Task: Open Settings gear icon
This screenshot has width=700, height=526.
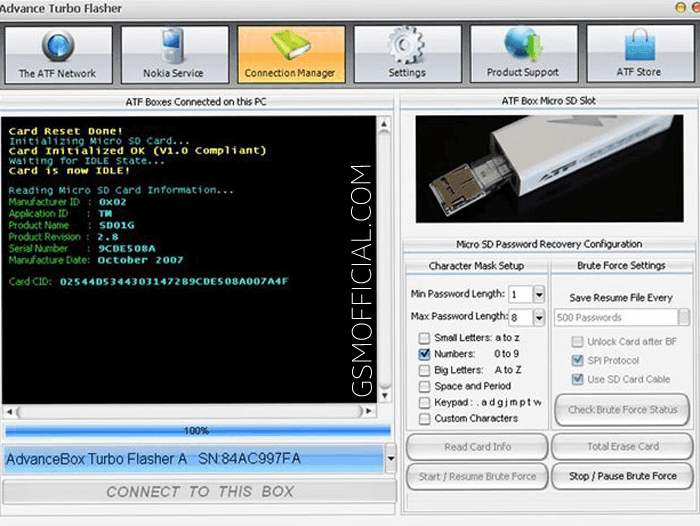Action: pos(406,46)
